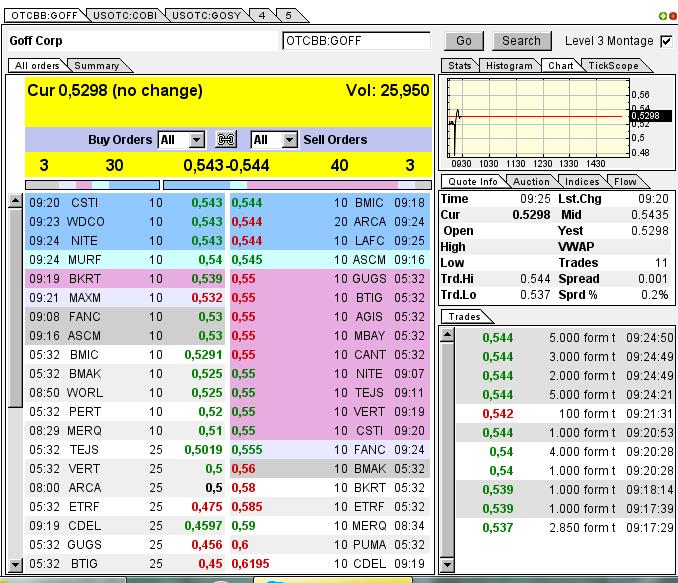Image resolution: width=678 pixels, height=583 pixels.
Task: Click the 0,537 trade at 09:17:29
Action: point(565,528)
